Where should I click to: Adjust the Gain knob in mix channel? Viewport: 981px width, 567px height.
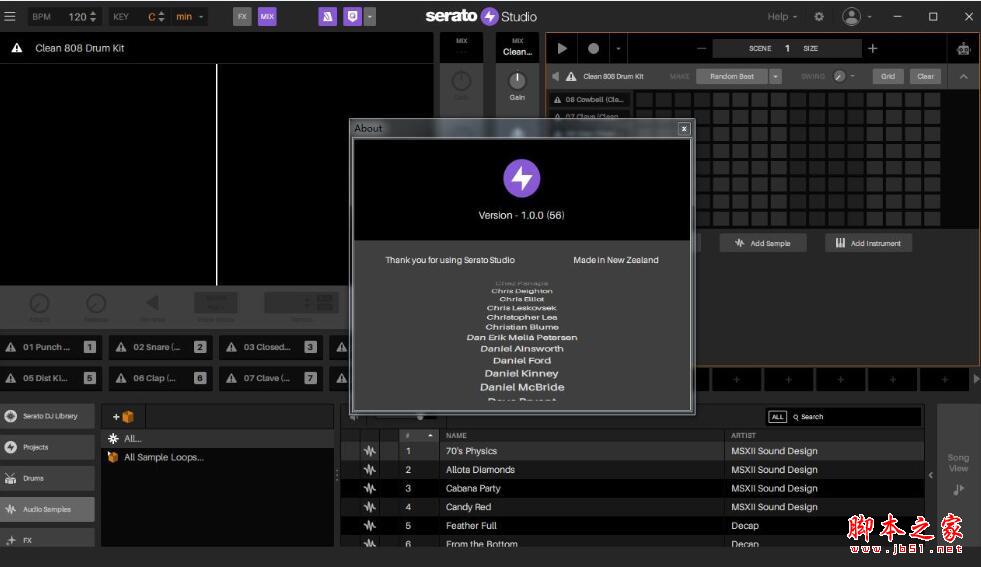517,81
